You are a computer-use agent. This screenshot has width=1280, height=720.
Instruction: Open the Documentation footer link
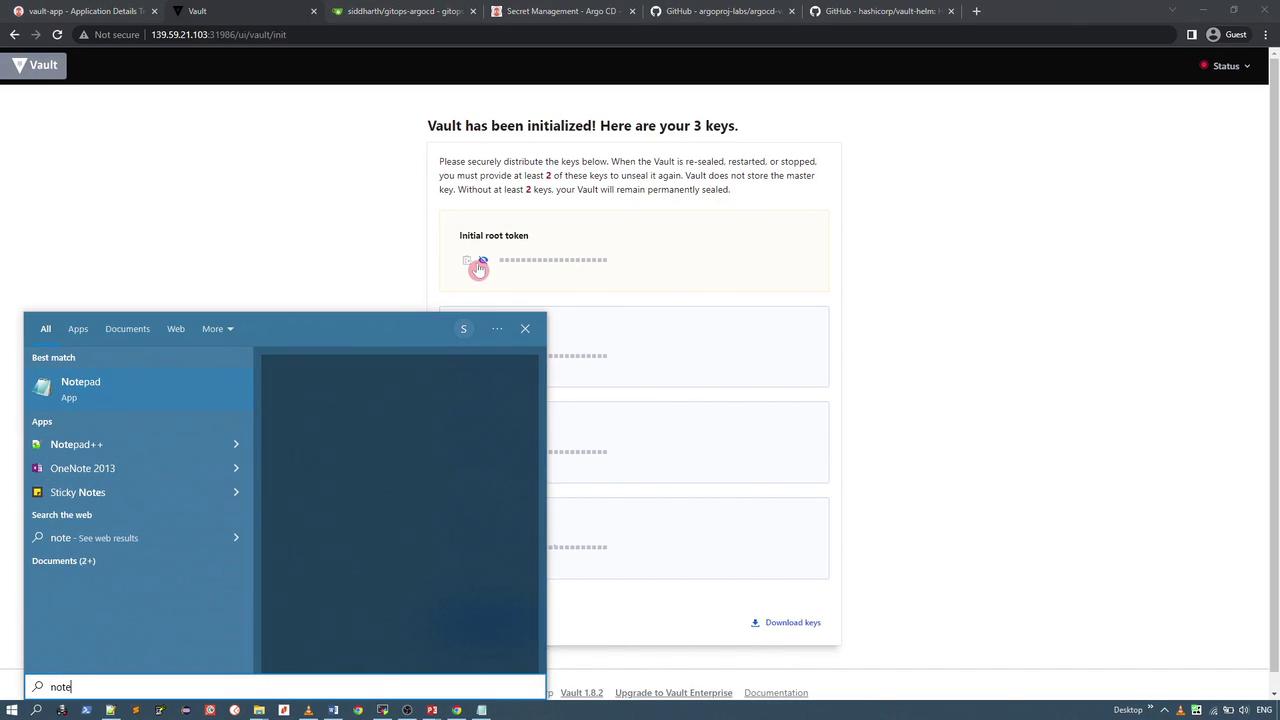(776, 693)
